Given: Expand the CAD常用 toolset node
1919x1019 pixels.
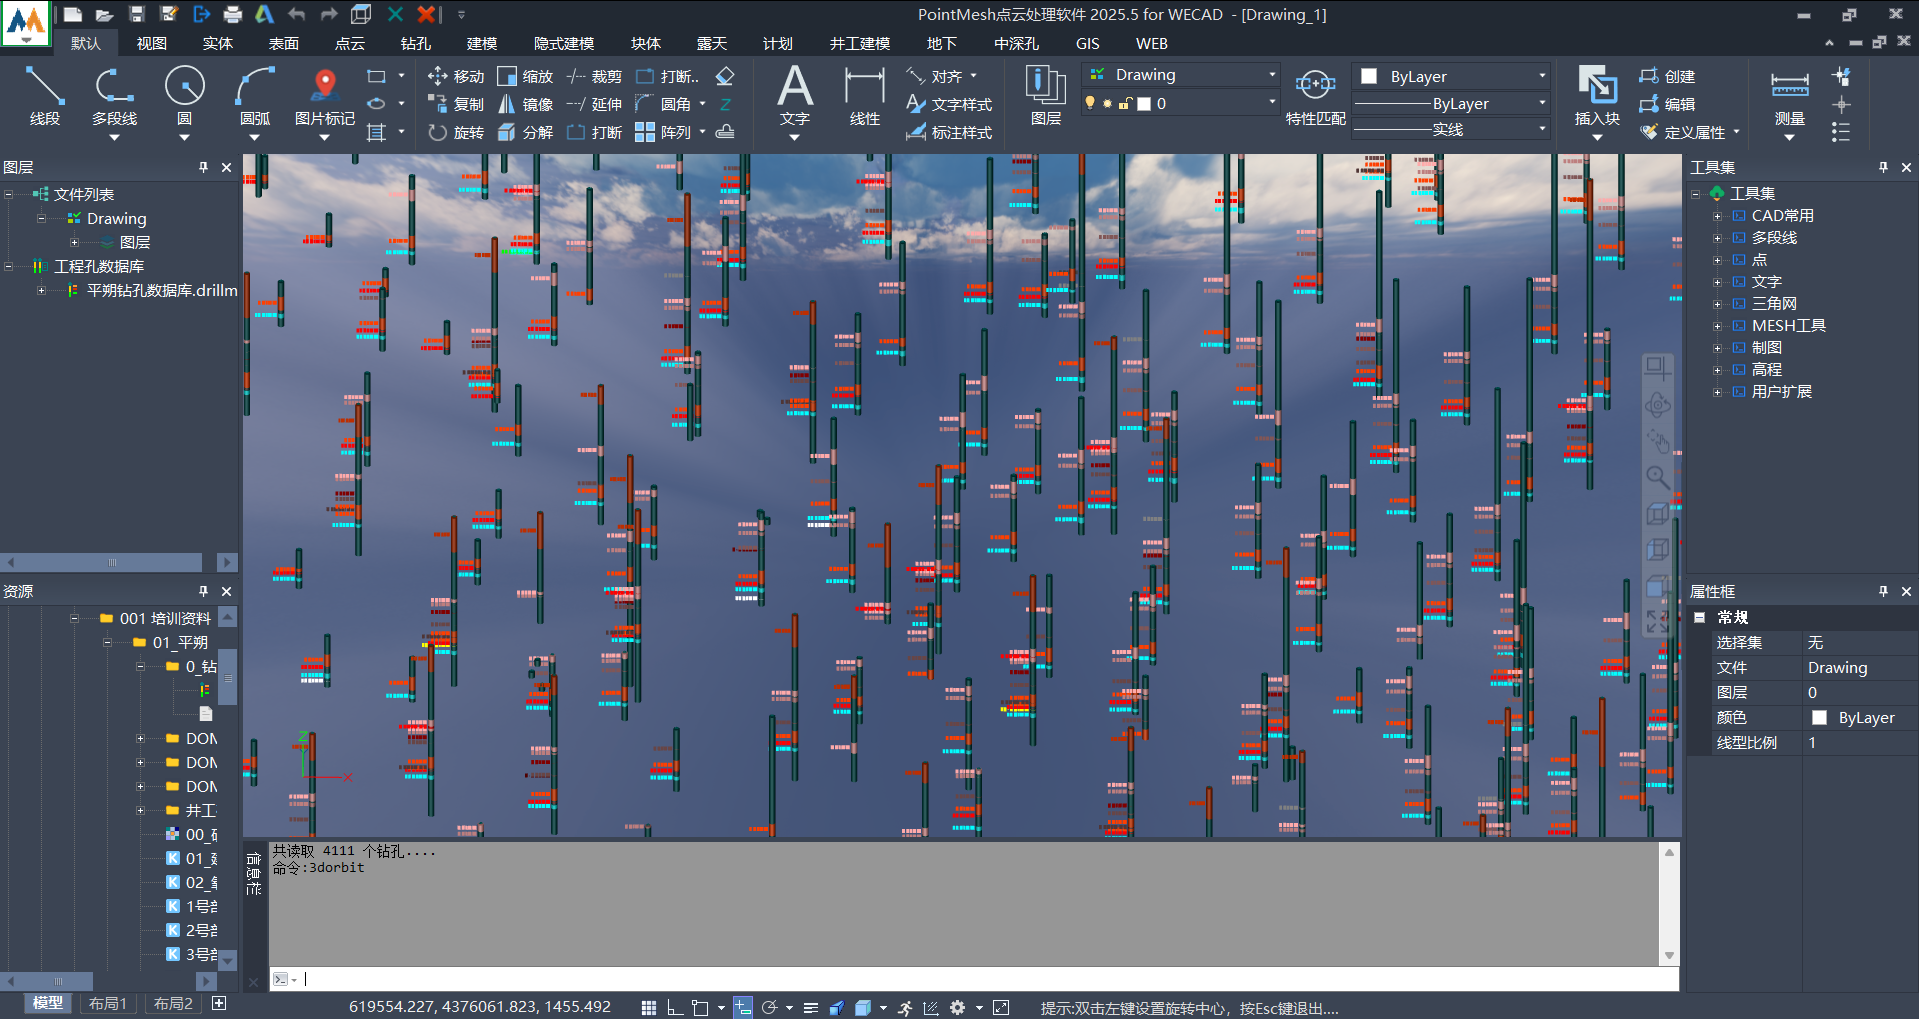Looking at the screenshot, I should [x=1717, y=216].
